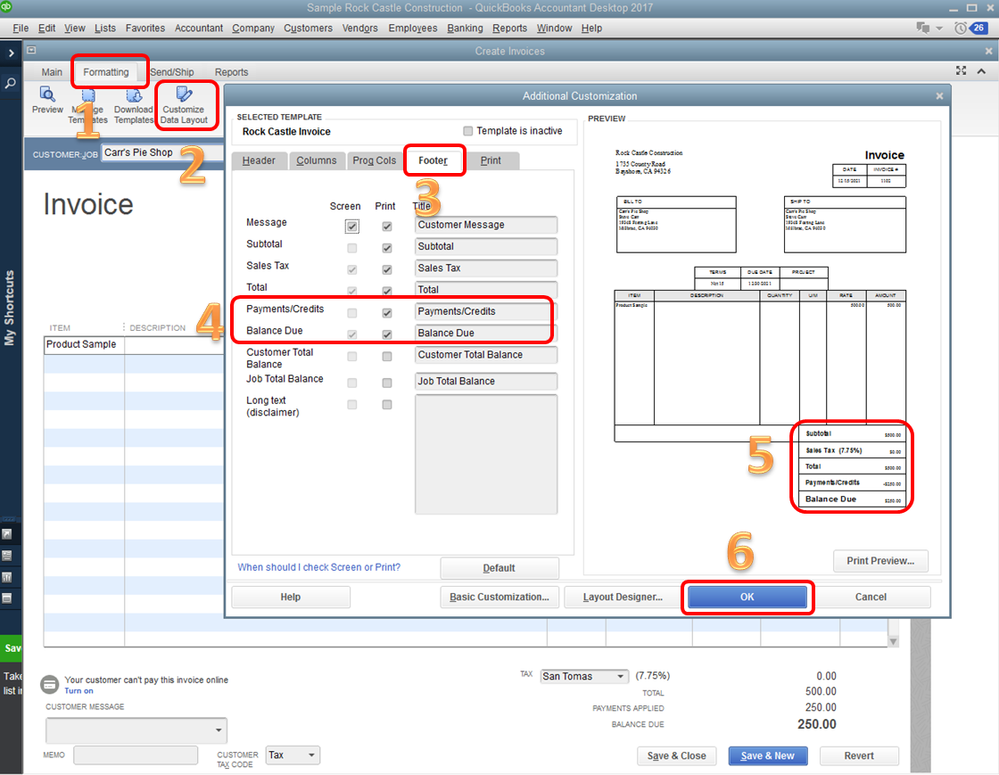Viewport: 999px width, 775px height.
Task: Switch to the Footer tab
Action: pyautogui.click(x=433, y=161)
